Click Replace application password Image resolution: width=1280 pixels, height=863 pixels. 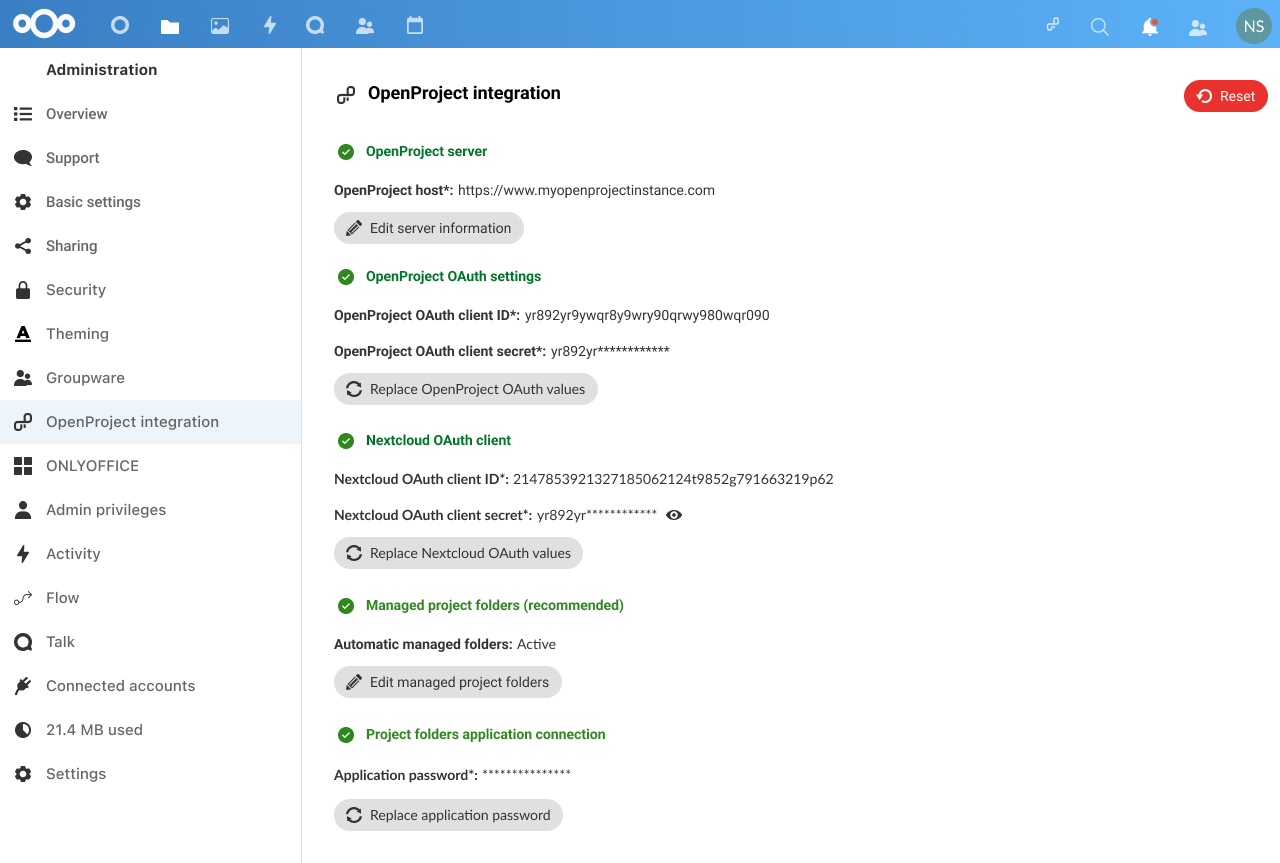(x=449, y=815)
